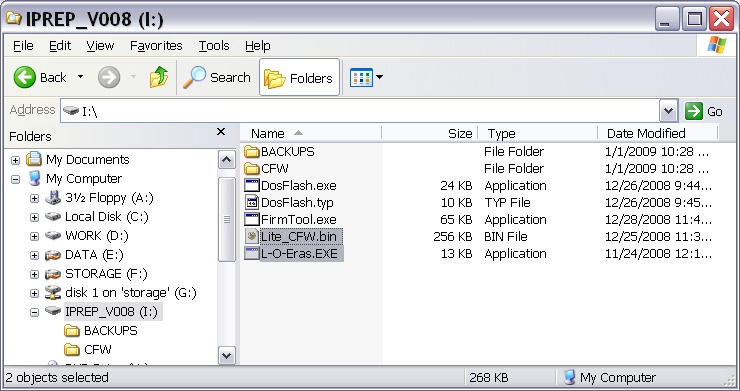The height and width of the screenshot is (391, 740).
Task: Click My Computer in the status bar
Action: point(610,377)
